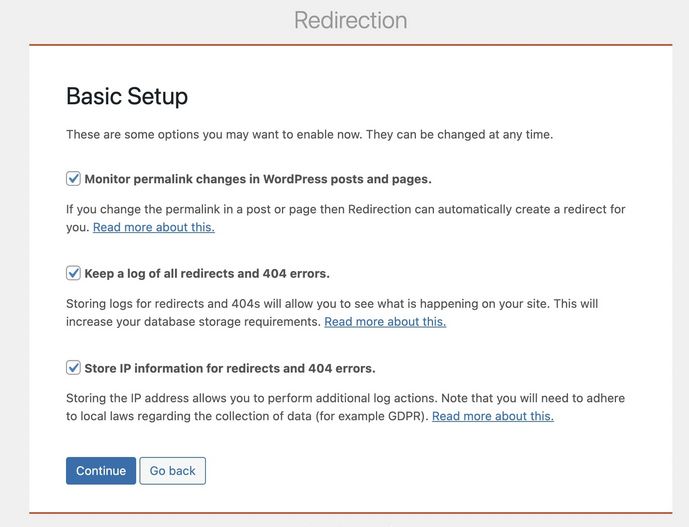
Task: Uncheck the Monitor permalink changes checkbox
Action: pyautogui.click(x=73, y=179)
